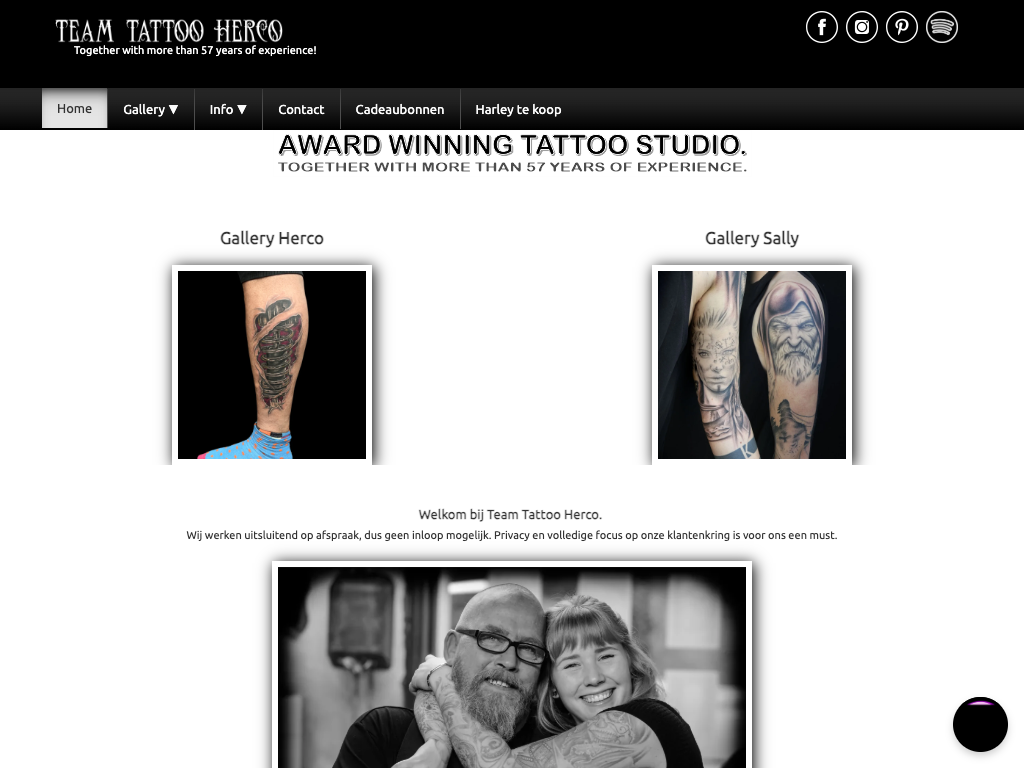Open the Spotify social icon

tap(942, 27)
